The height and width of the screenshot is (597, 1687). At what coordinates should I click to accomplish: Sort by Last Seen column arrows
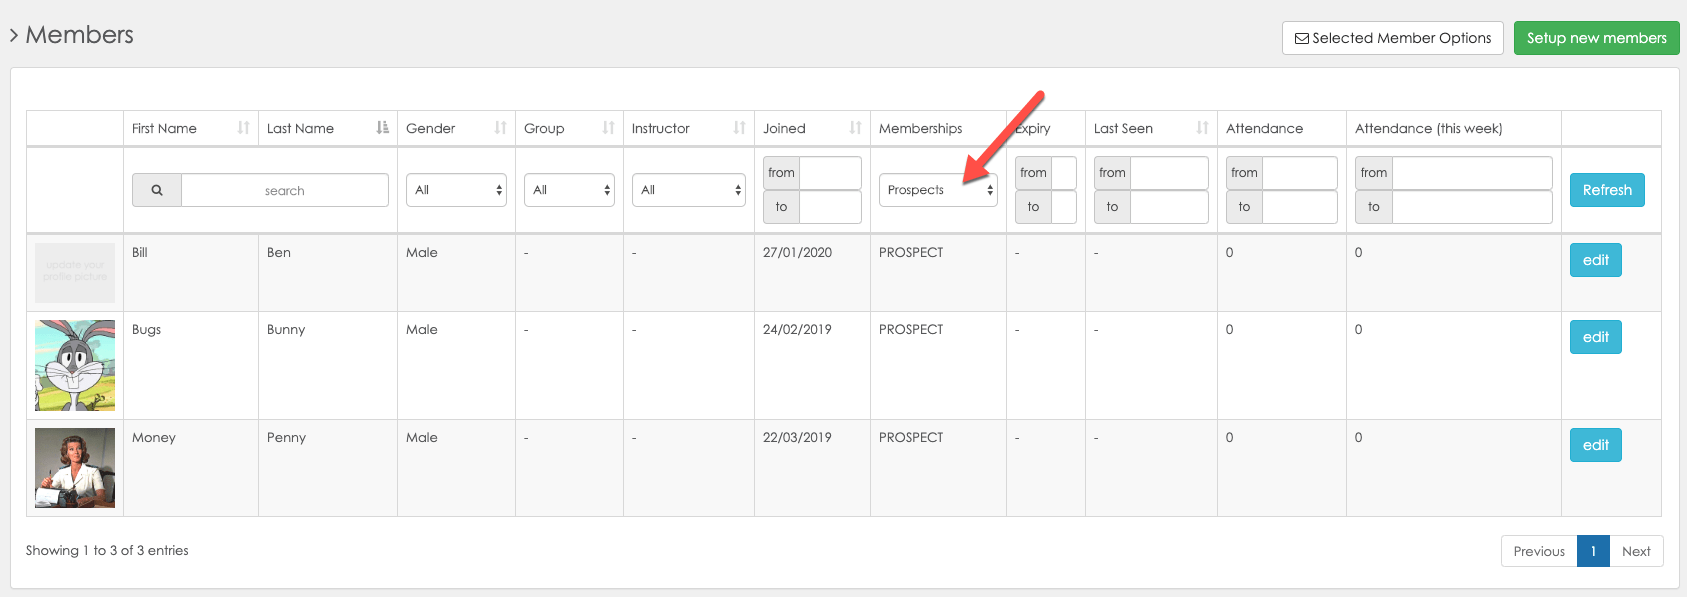[x=1202, y=128]
